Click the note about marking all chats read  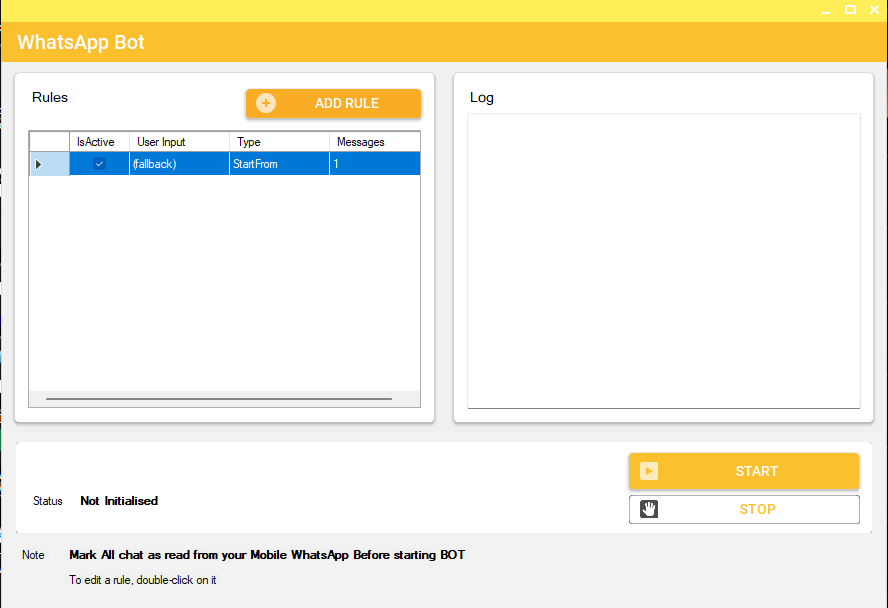267,555
